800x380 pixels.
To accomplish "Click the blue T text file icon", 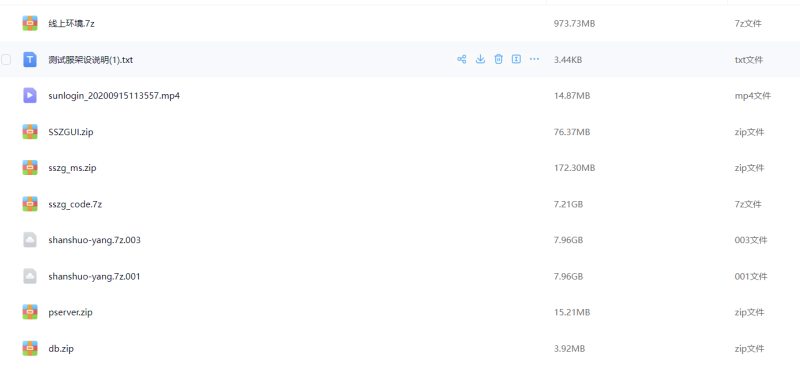I will tap(30, 60).
